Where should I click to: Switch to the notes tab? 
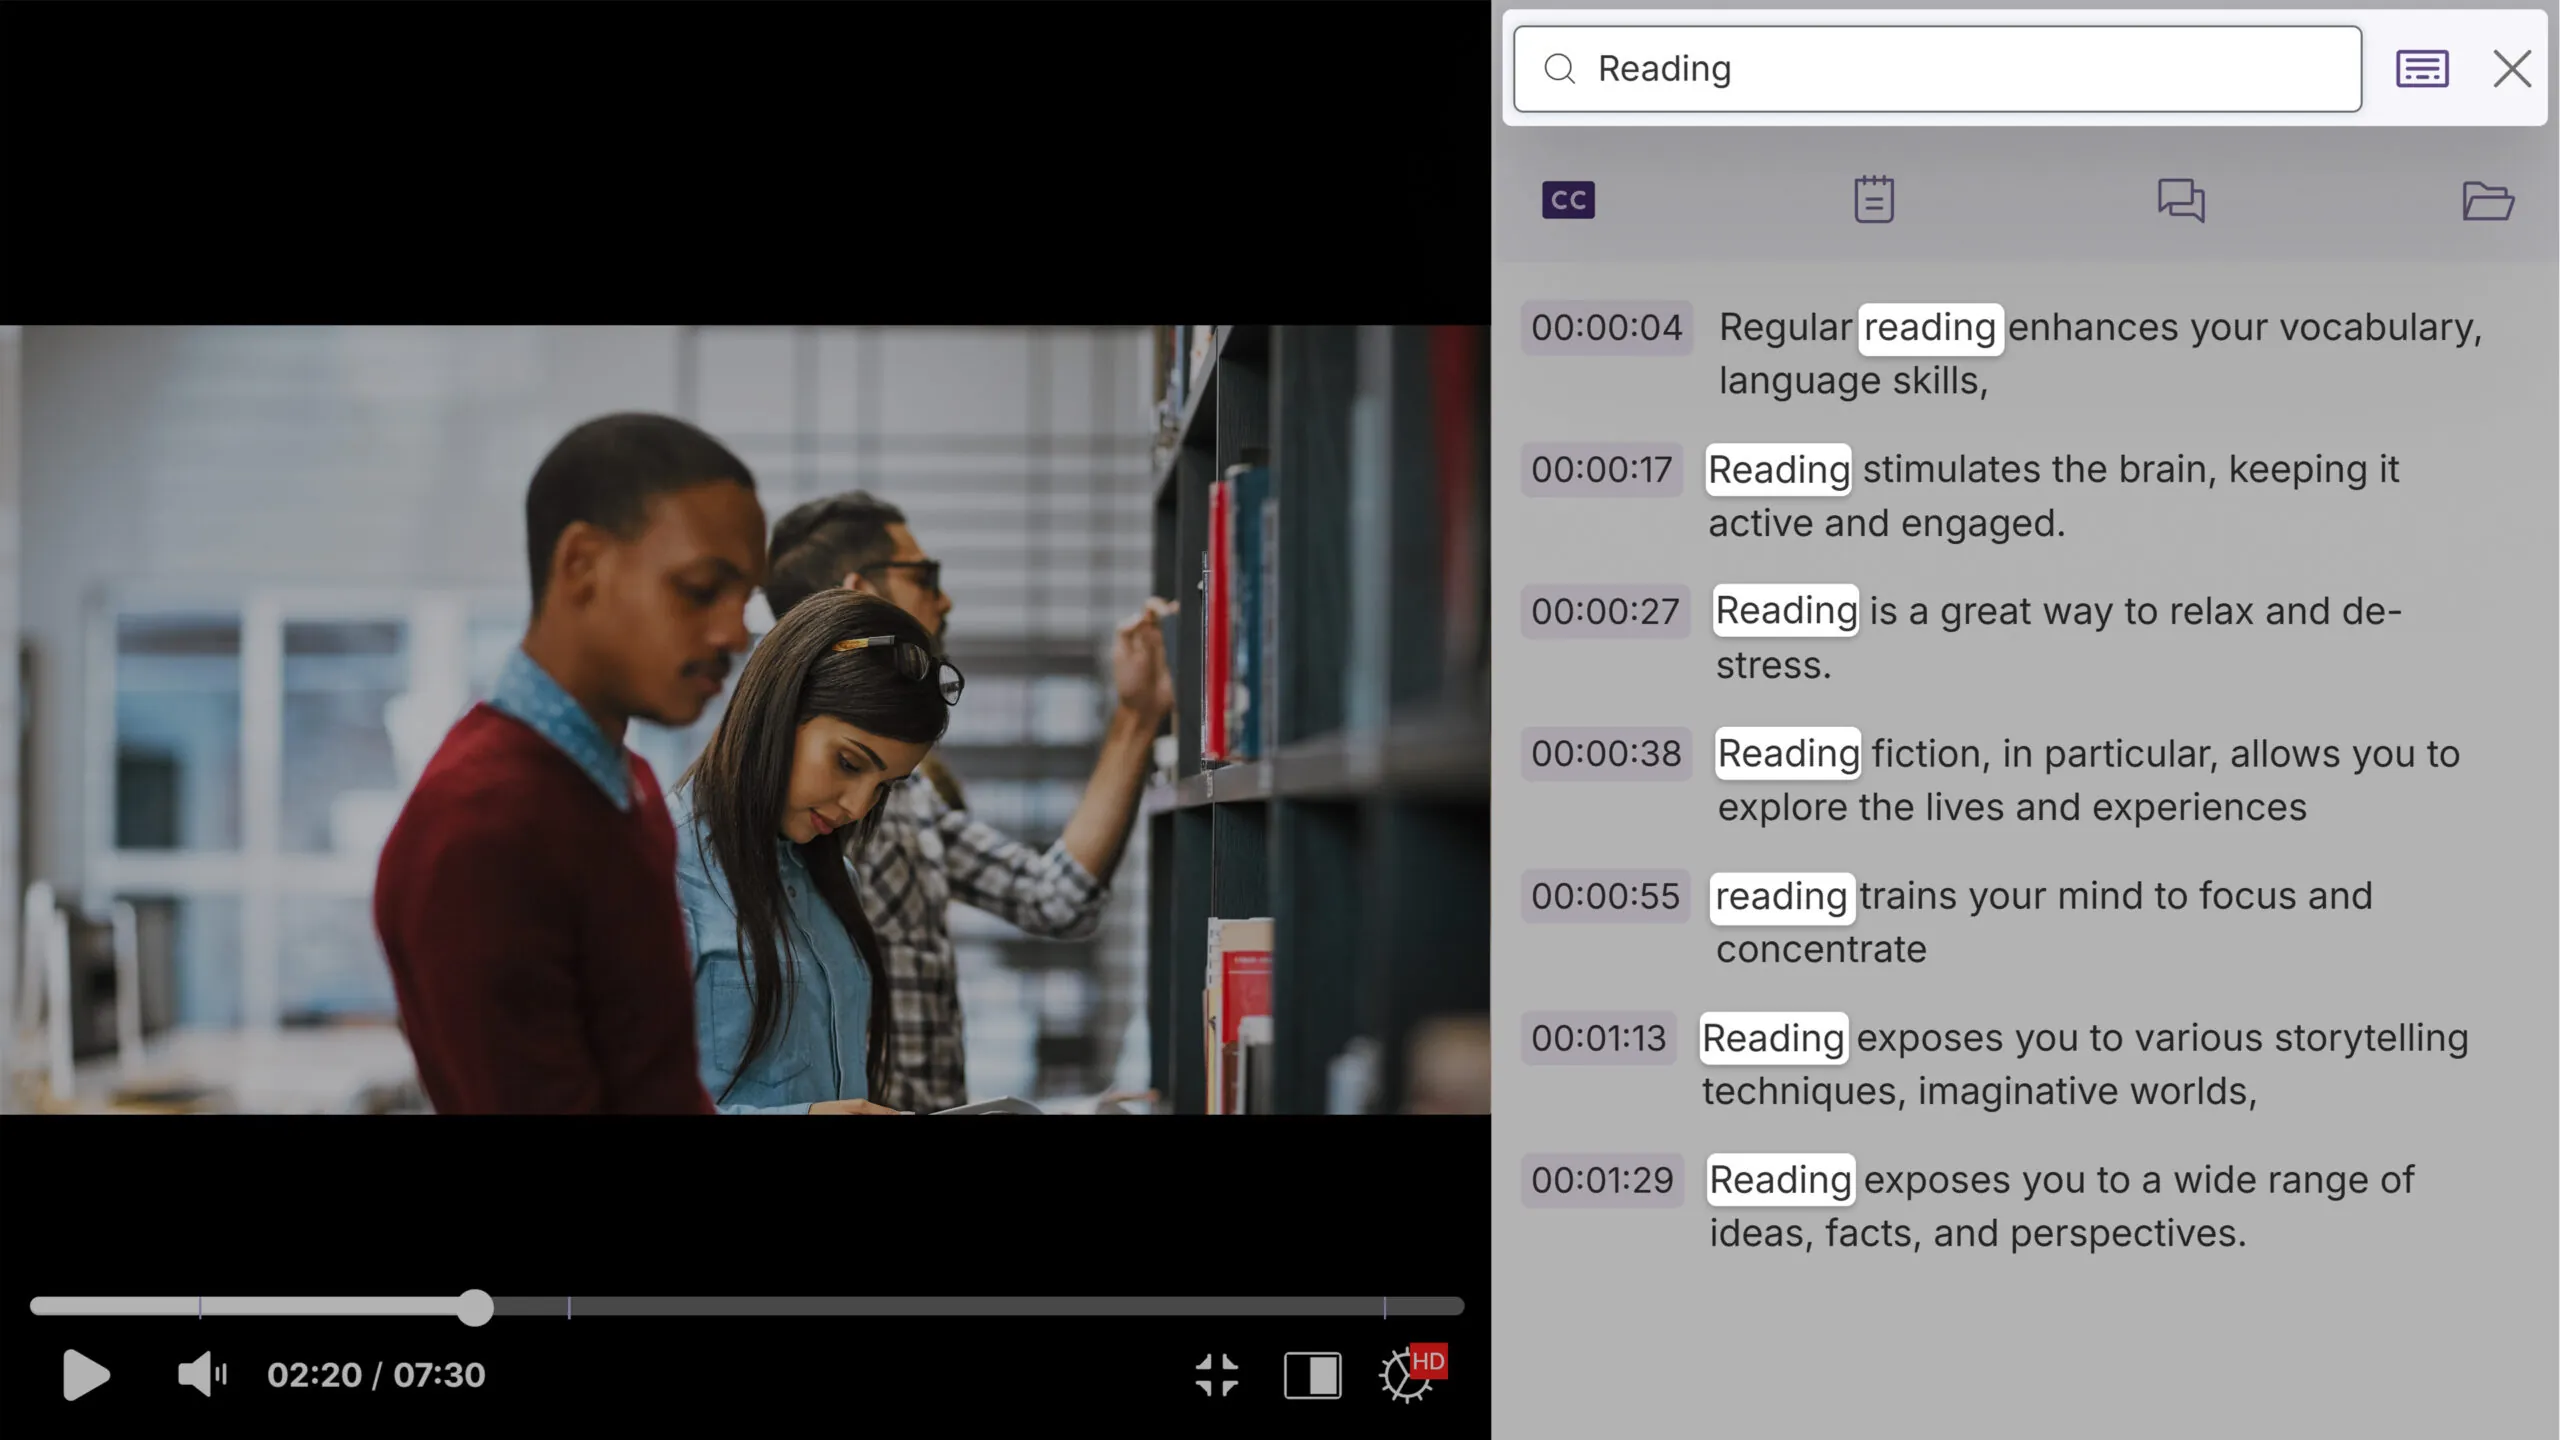click(1873, 200)
